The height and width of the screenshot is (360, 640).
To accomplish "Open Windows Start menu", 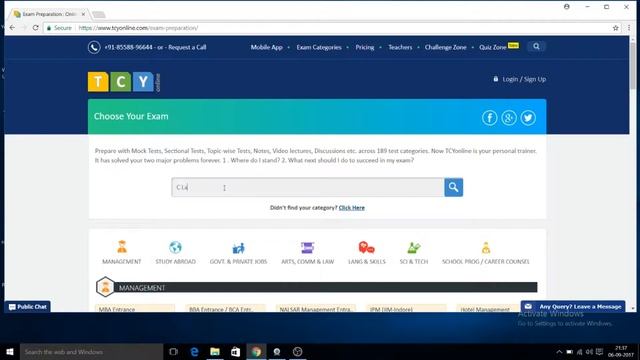I will [x=10, y=351].
